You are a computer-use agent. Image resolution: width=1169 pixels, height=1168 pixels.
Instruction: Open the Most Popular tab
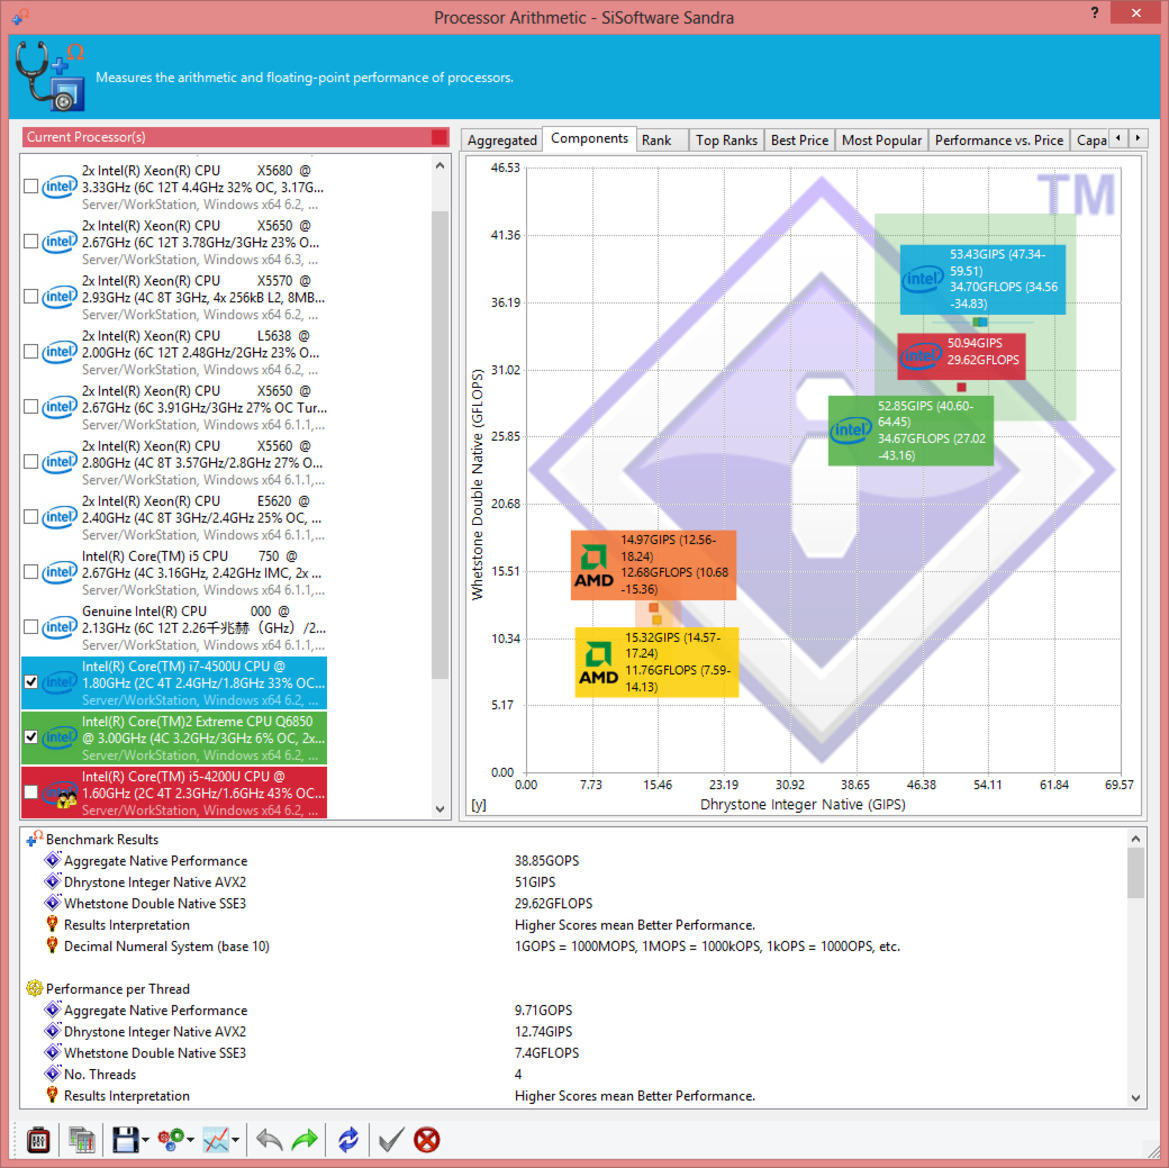coord(881,140)
